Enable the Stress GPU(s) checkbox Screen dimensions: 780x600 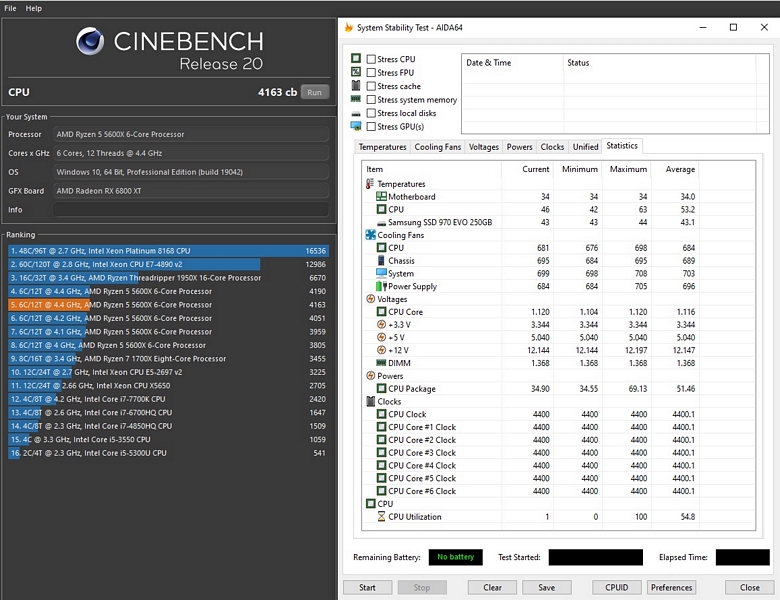click(371, 126)
